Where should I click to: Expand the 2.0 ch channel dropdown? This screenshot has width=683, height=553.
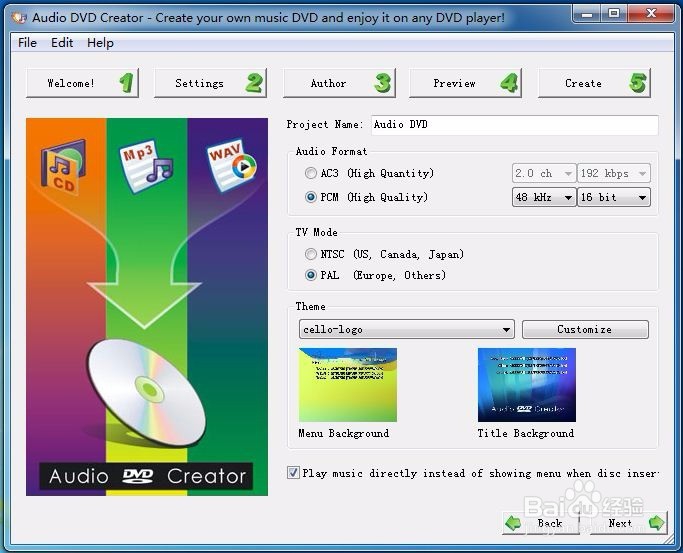point(544,173)
